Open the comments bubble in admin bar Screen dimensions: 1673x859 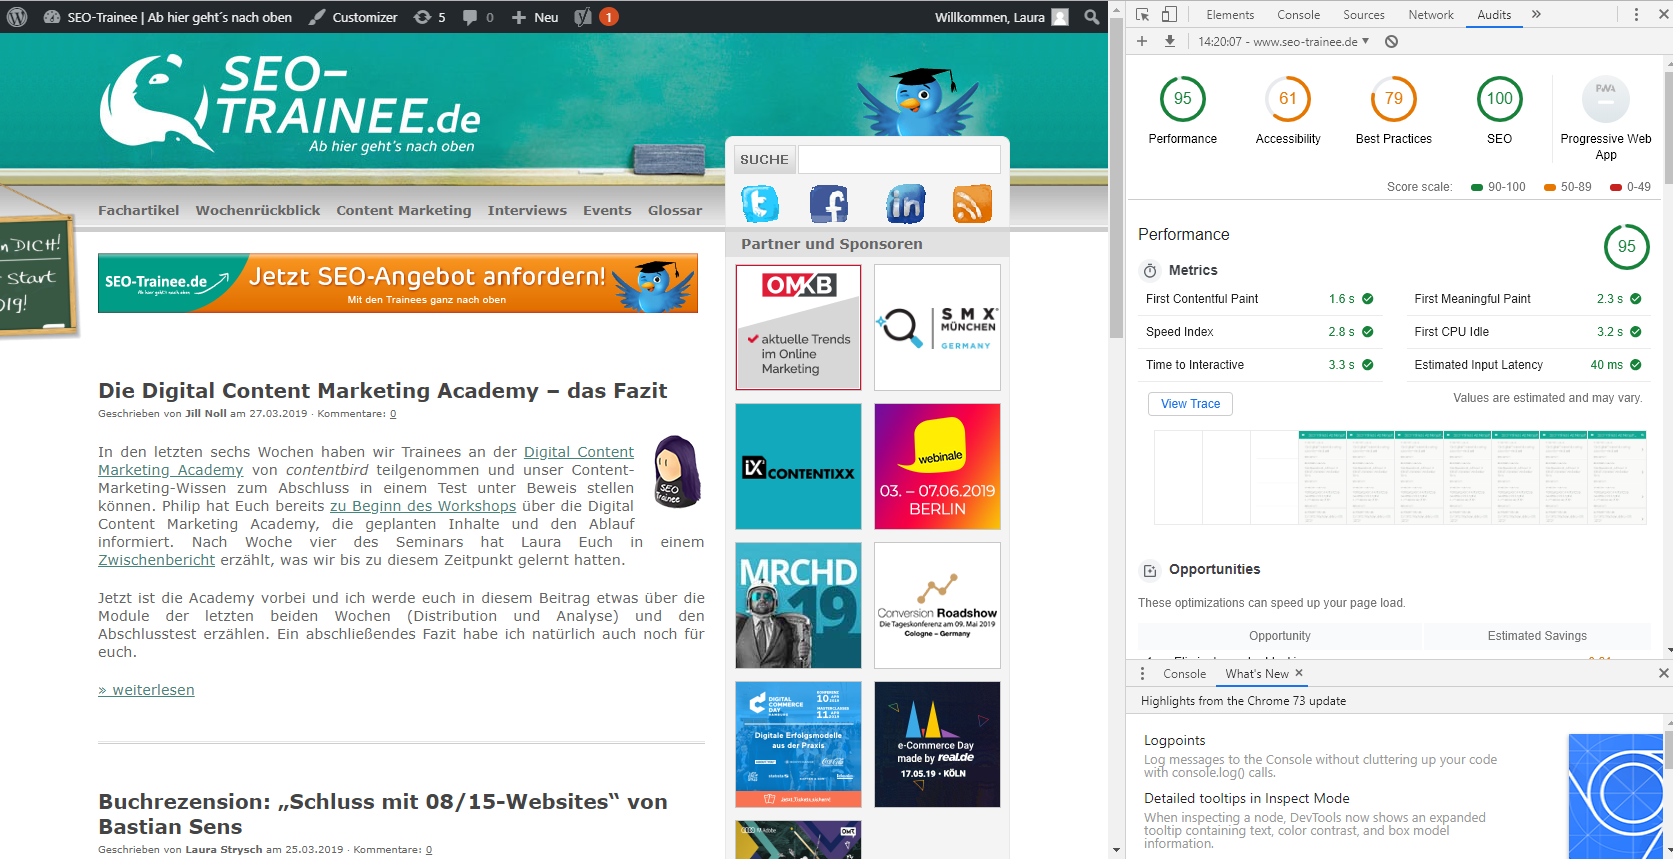(x=478, y=17)
